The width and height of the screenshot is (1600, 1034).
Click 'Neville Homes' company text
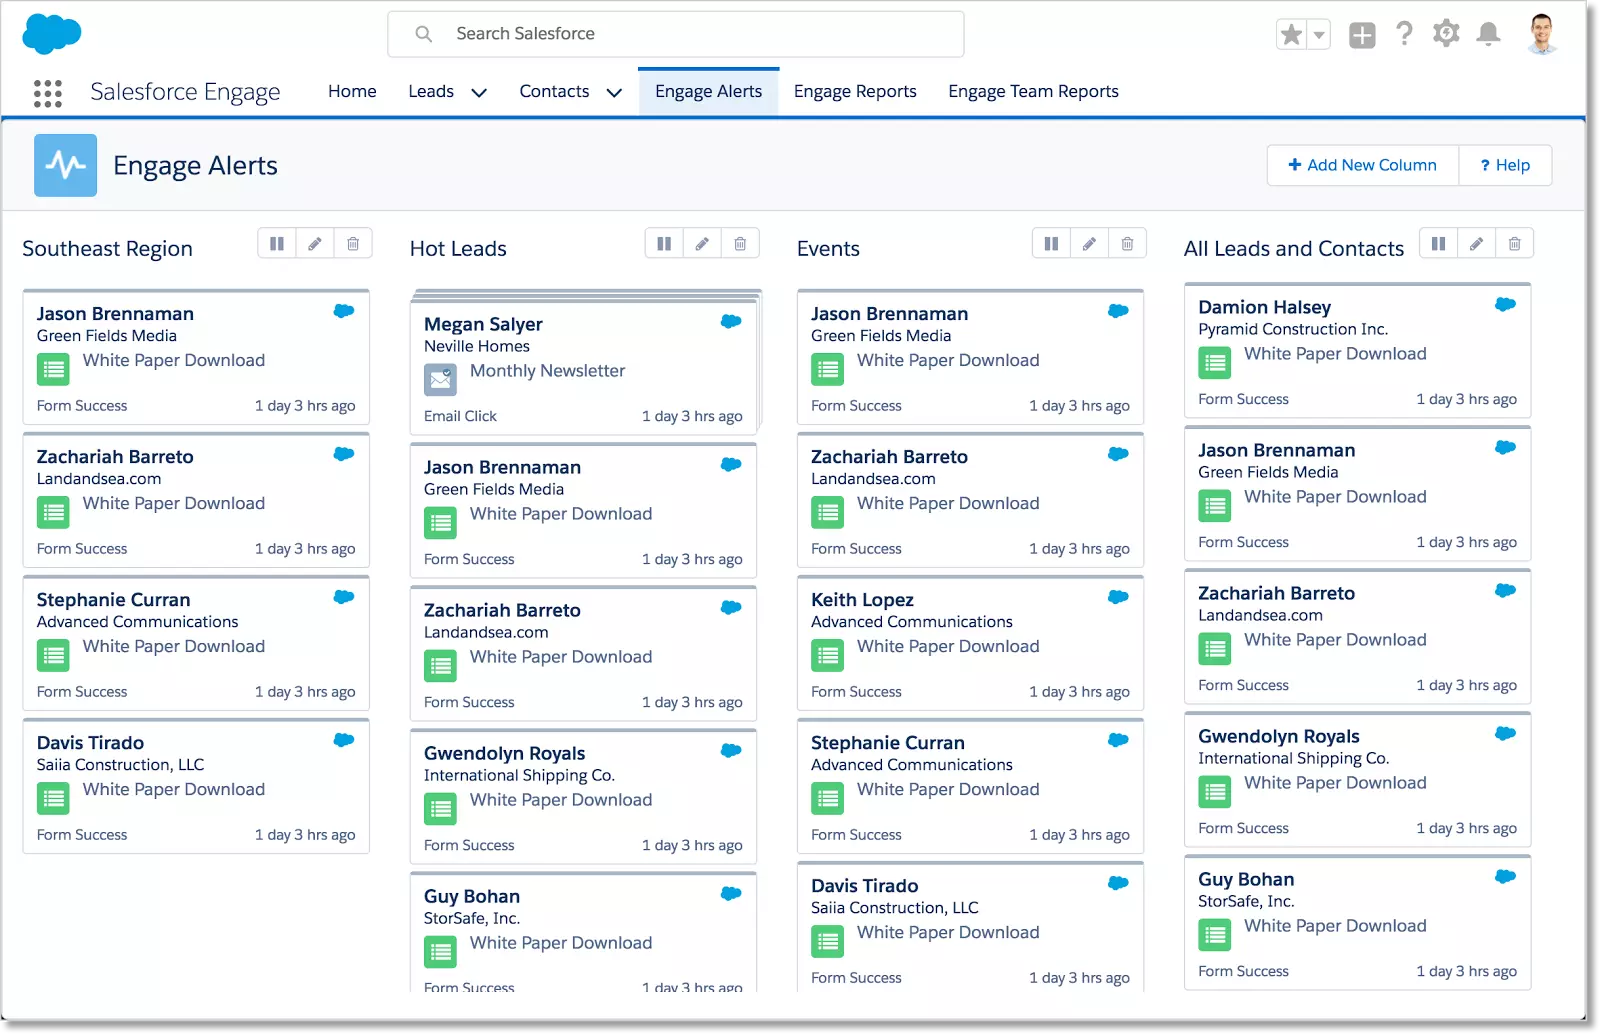tap(477, 346)
